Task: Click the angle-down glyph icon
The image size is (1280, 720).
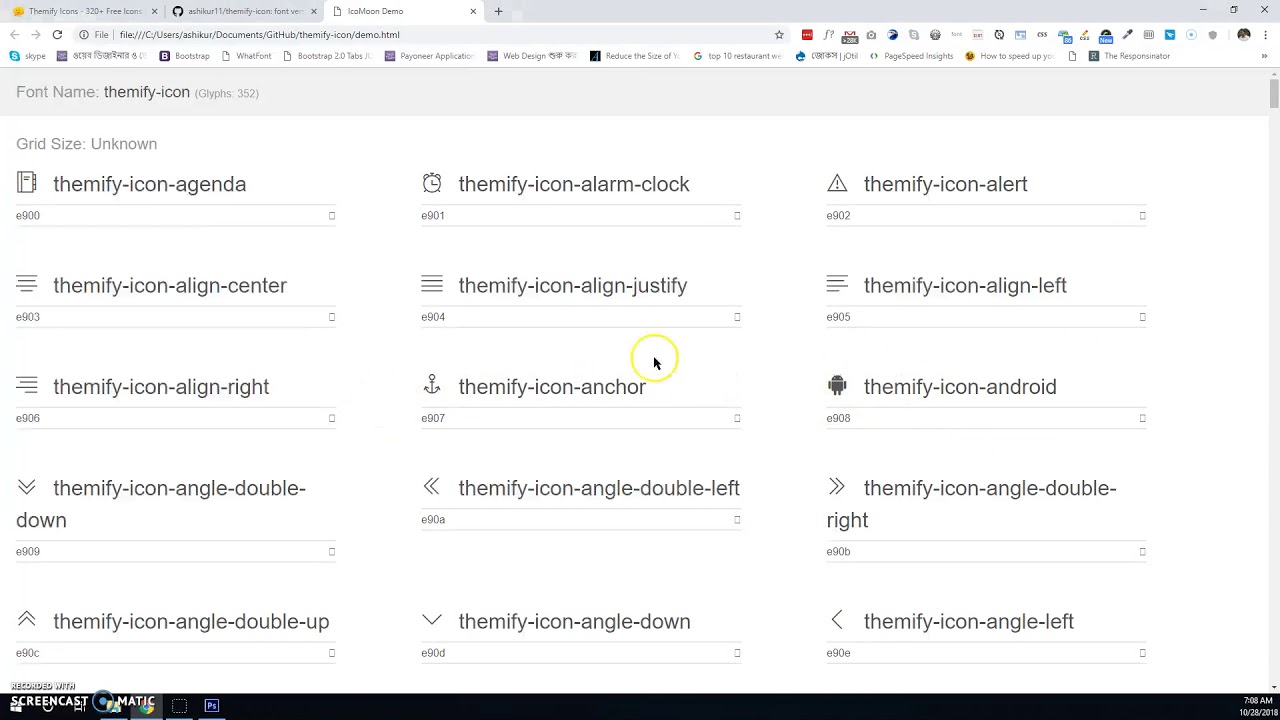Action: [432, 620]
